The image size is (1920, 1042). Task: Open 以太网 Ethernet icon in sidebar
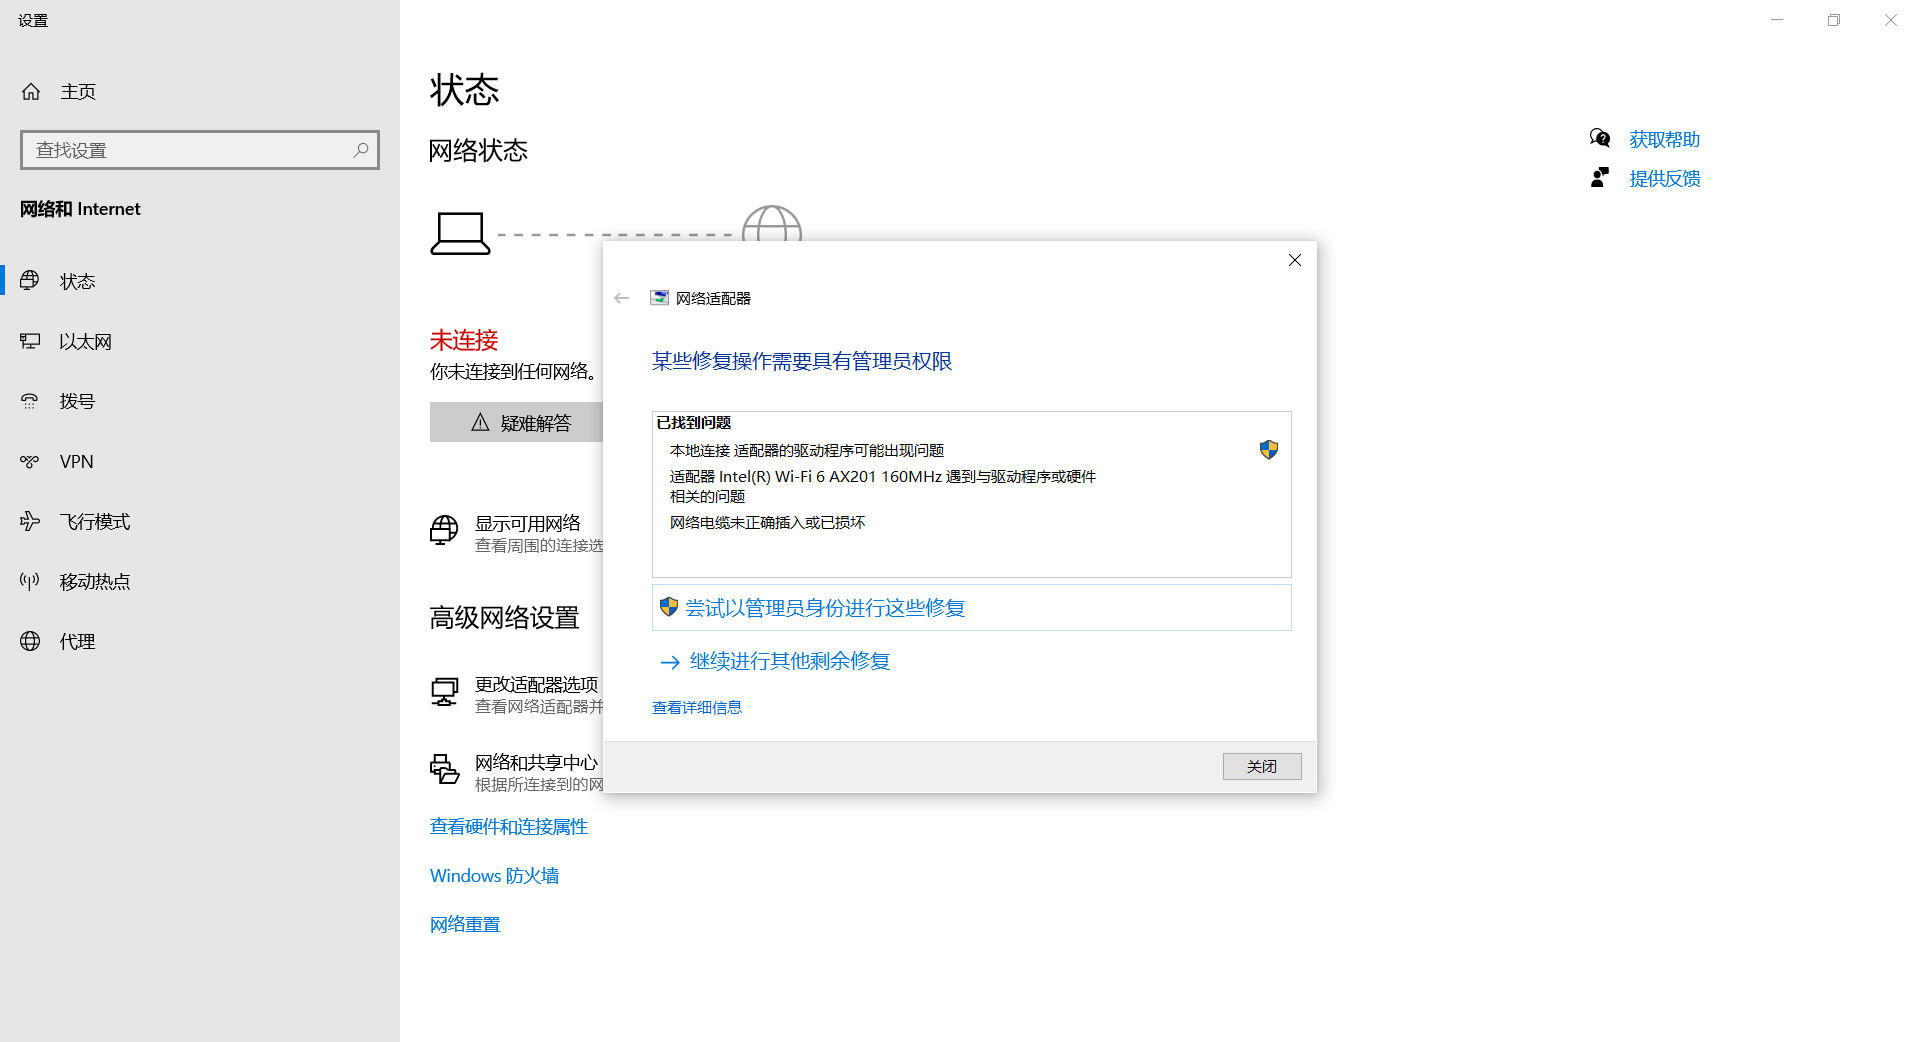pos(30,341)
